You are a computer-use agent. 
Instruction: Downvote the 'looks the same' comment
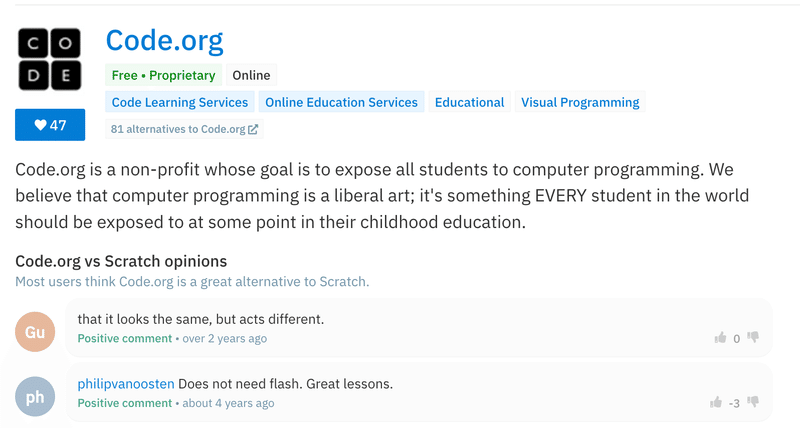pos(753,337)
